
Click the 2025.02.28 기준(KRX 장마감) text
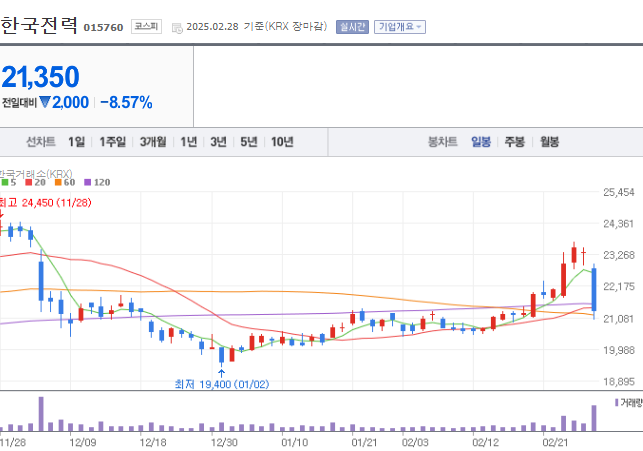click(257, 27)
